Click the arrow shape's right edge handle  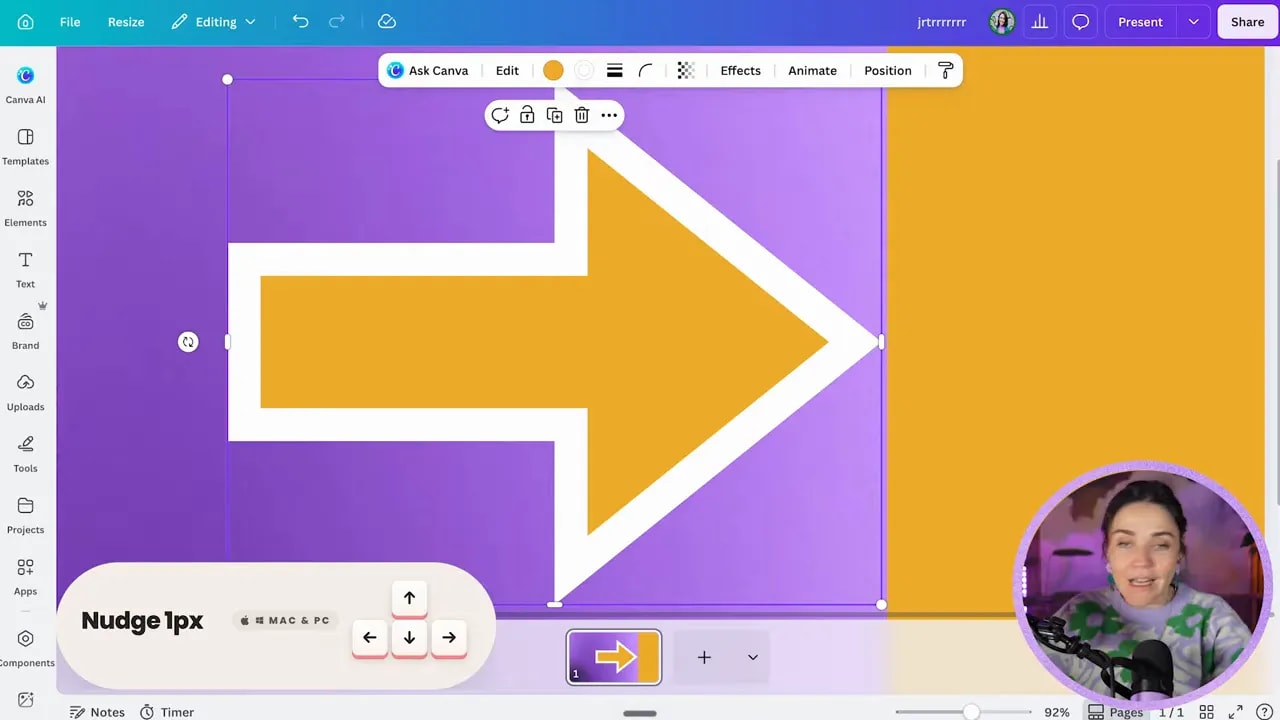[881, 342]
